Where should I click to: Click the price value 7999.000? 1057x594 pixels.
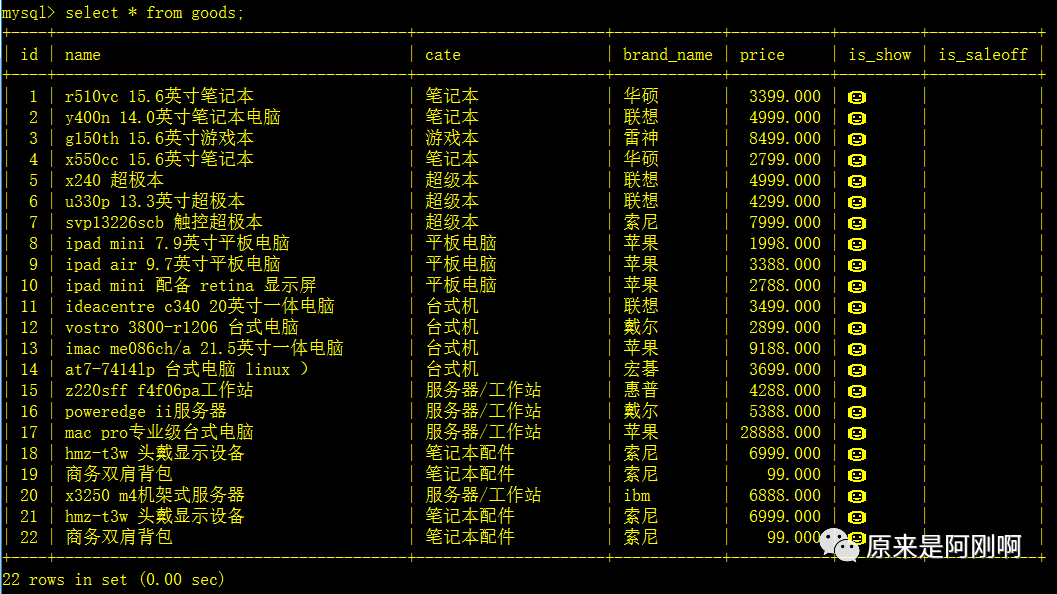(x=785, y=222)
